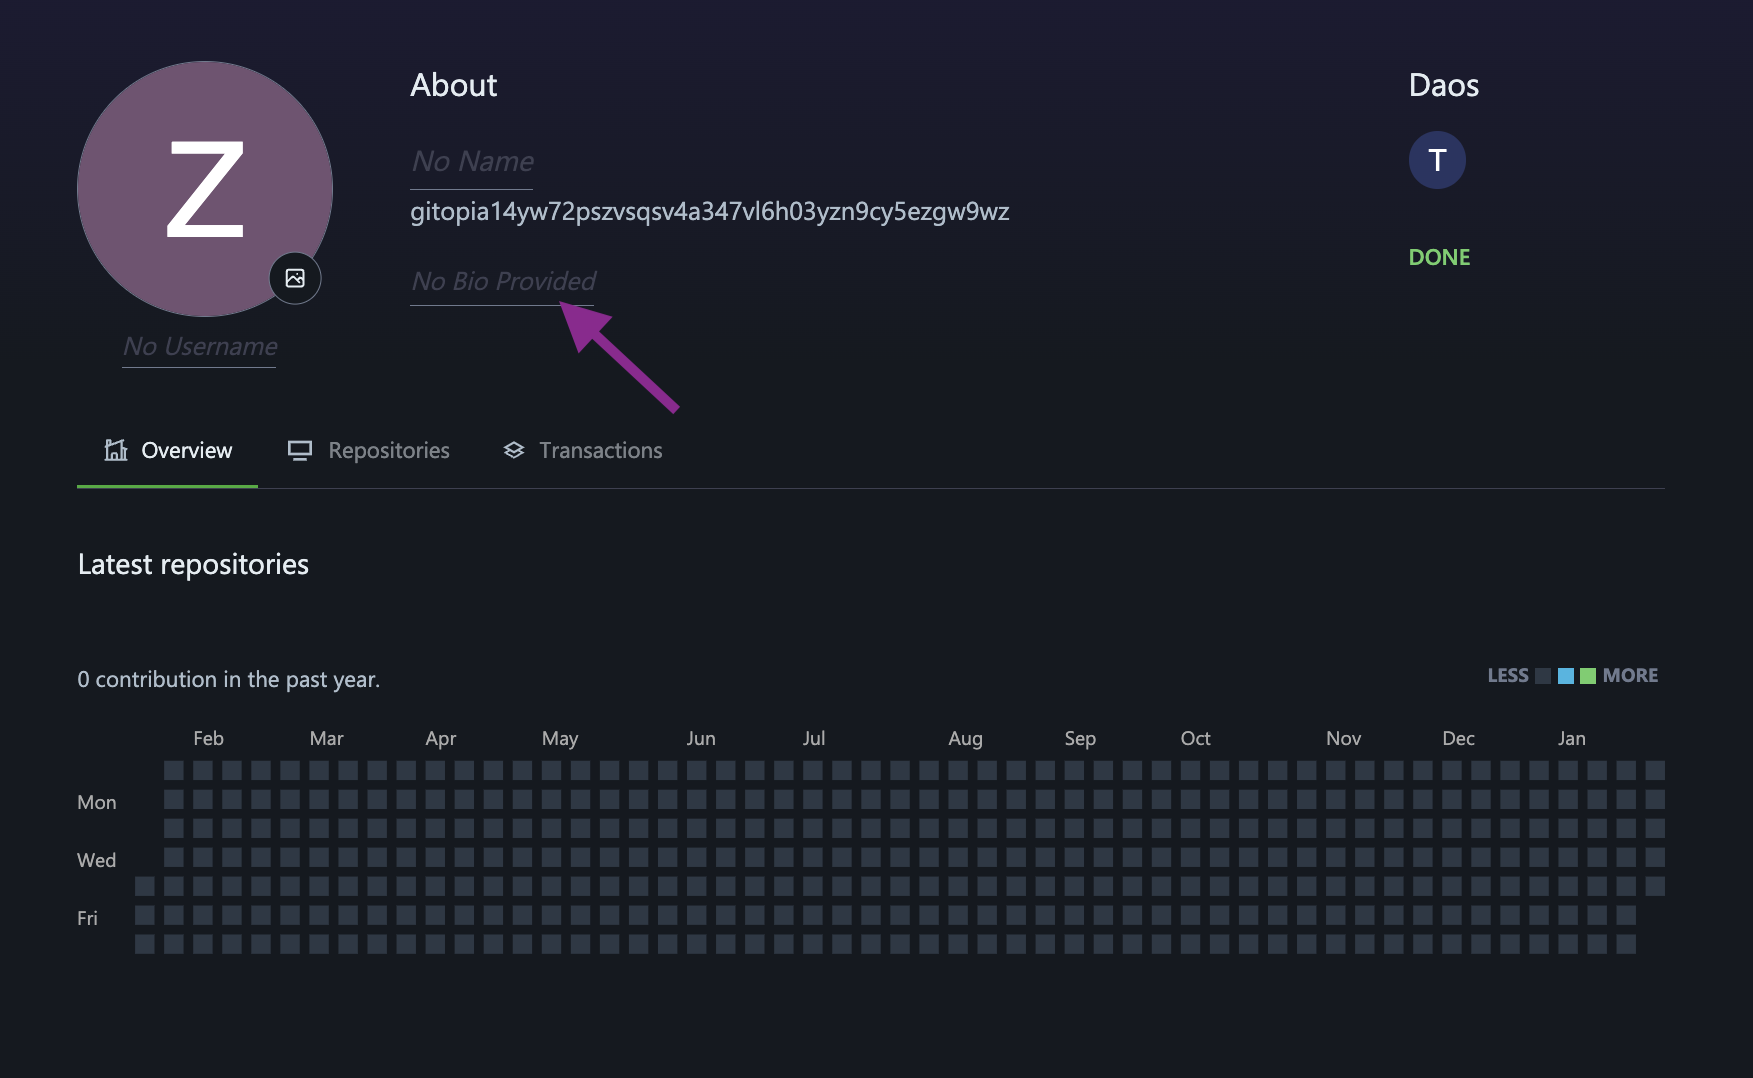Screen dimensions: 1753x1078
Task: Click the Transactions tab layers icon
Action: (514, 450)
